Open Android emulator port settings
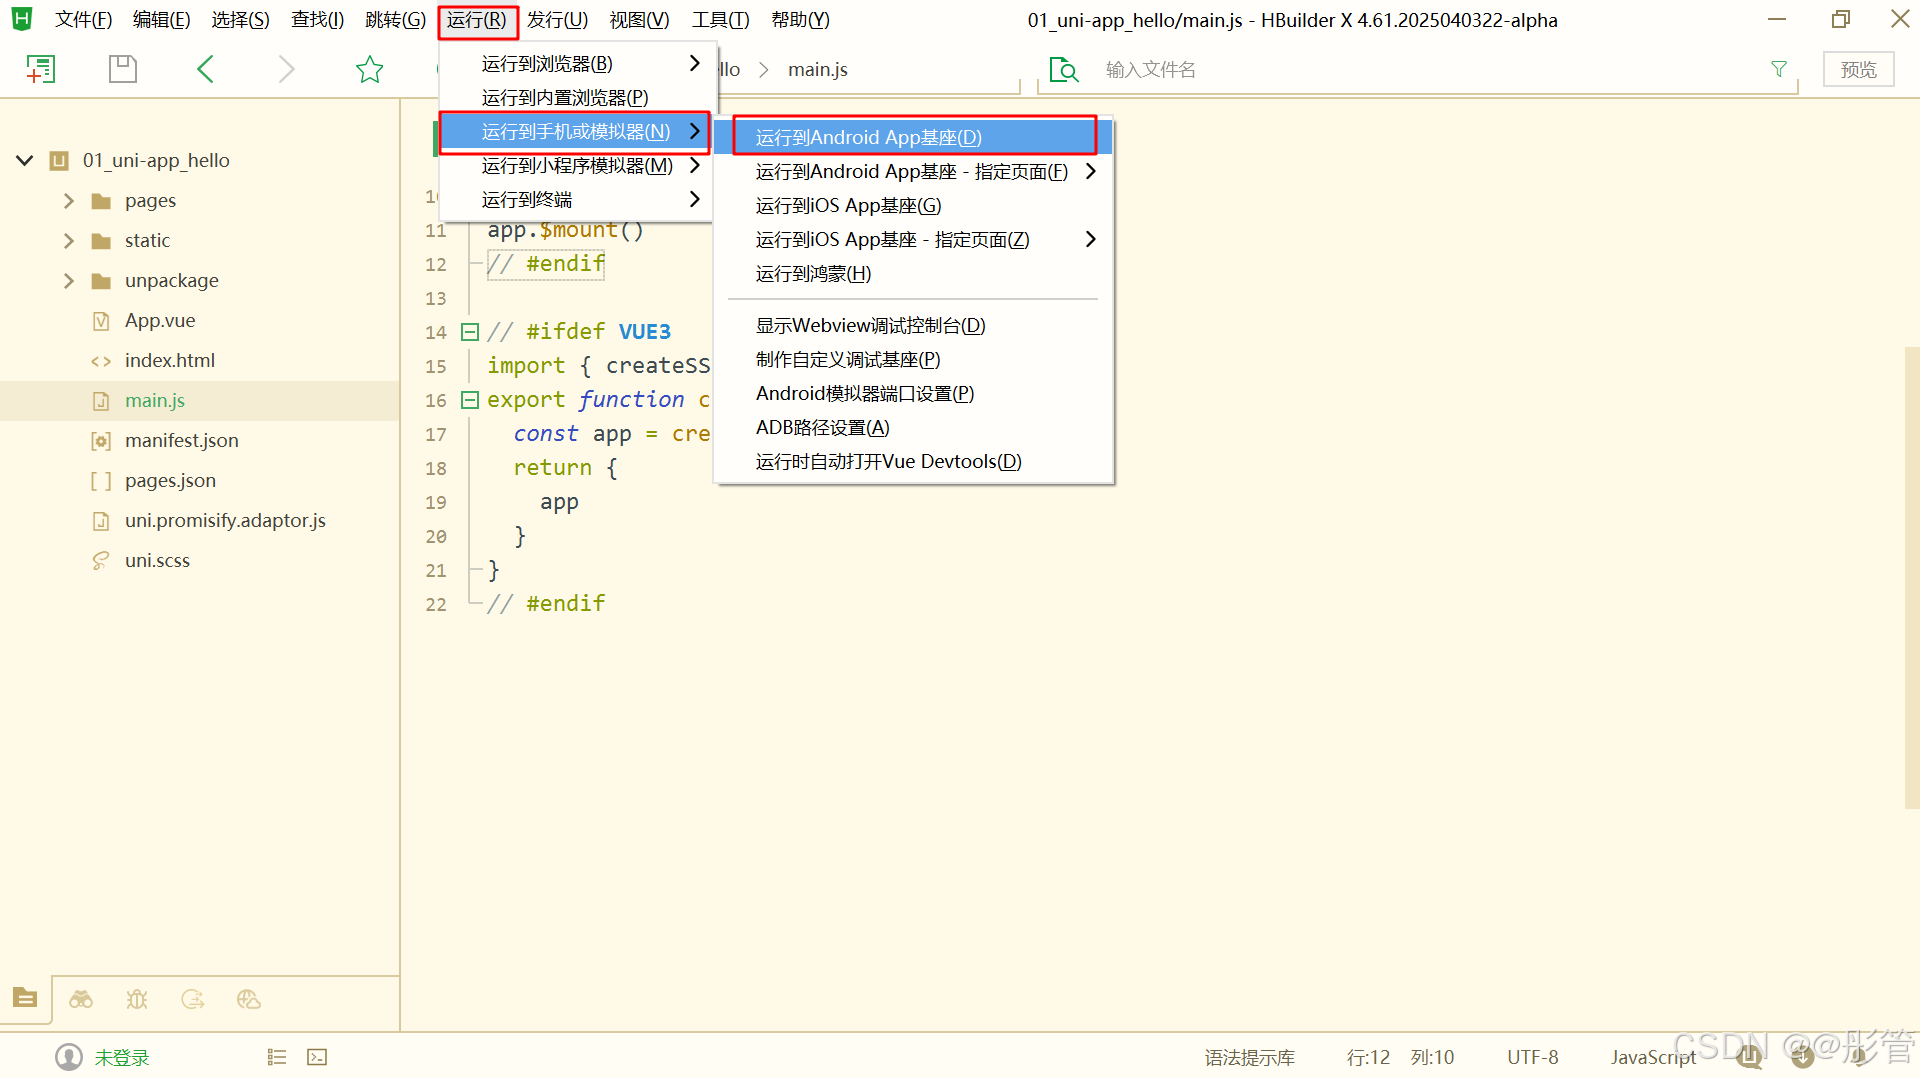 click(914, 394)
